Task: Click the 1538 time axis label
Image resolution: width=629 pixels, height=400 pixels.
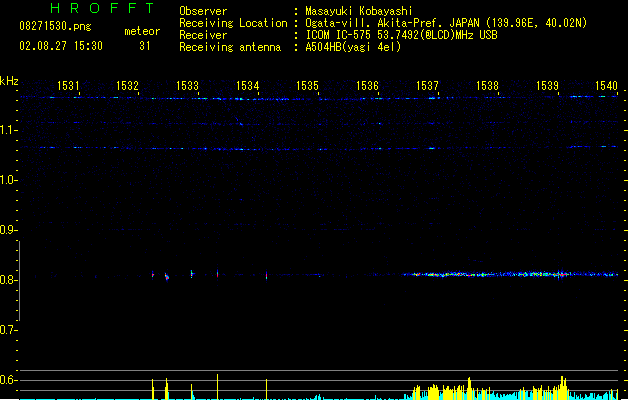Action: pyautogui.click(x=487, y=85)
